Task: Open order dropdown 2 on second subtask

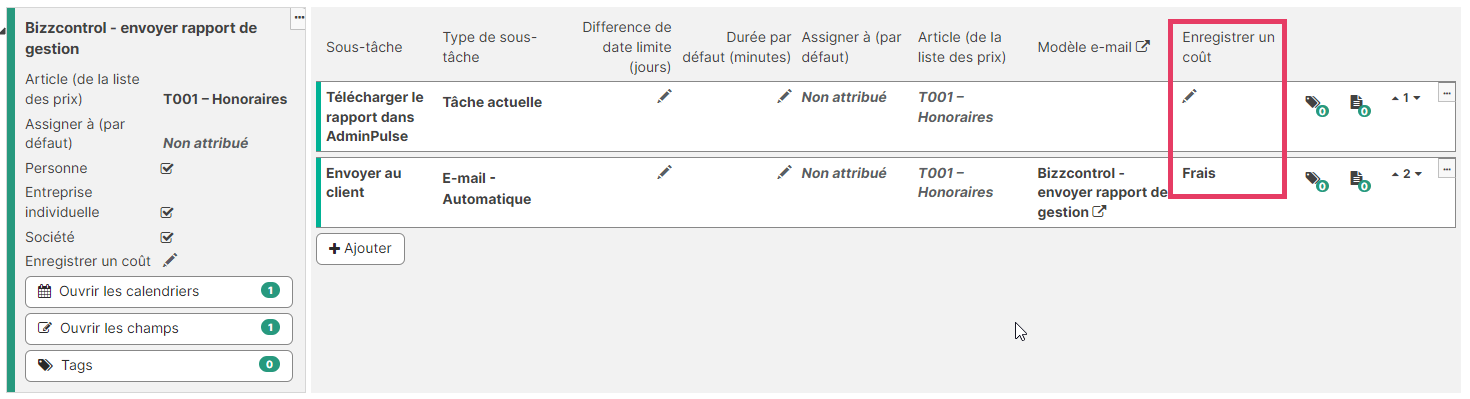Action: click(x=1405, y=174)
